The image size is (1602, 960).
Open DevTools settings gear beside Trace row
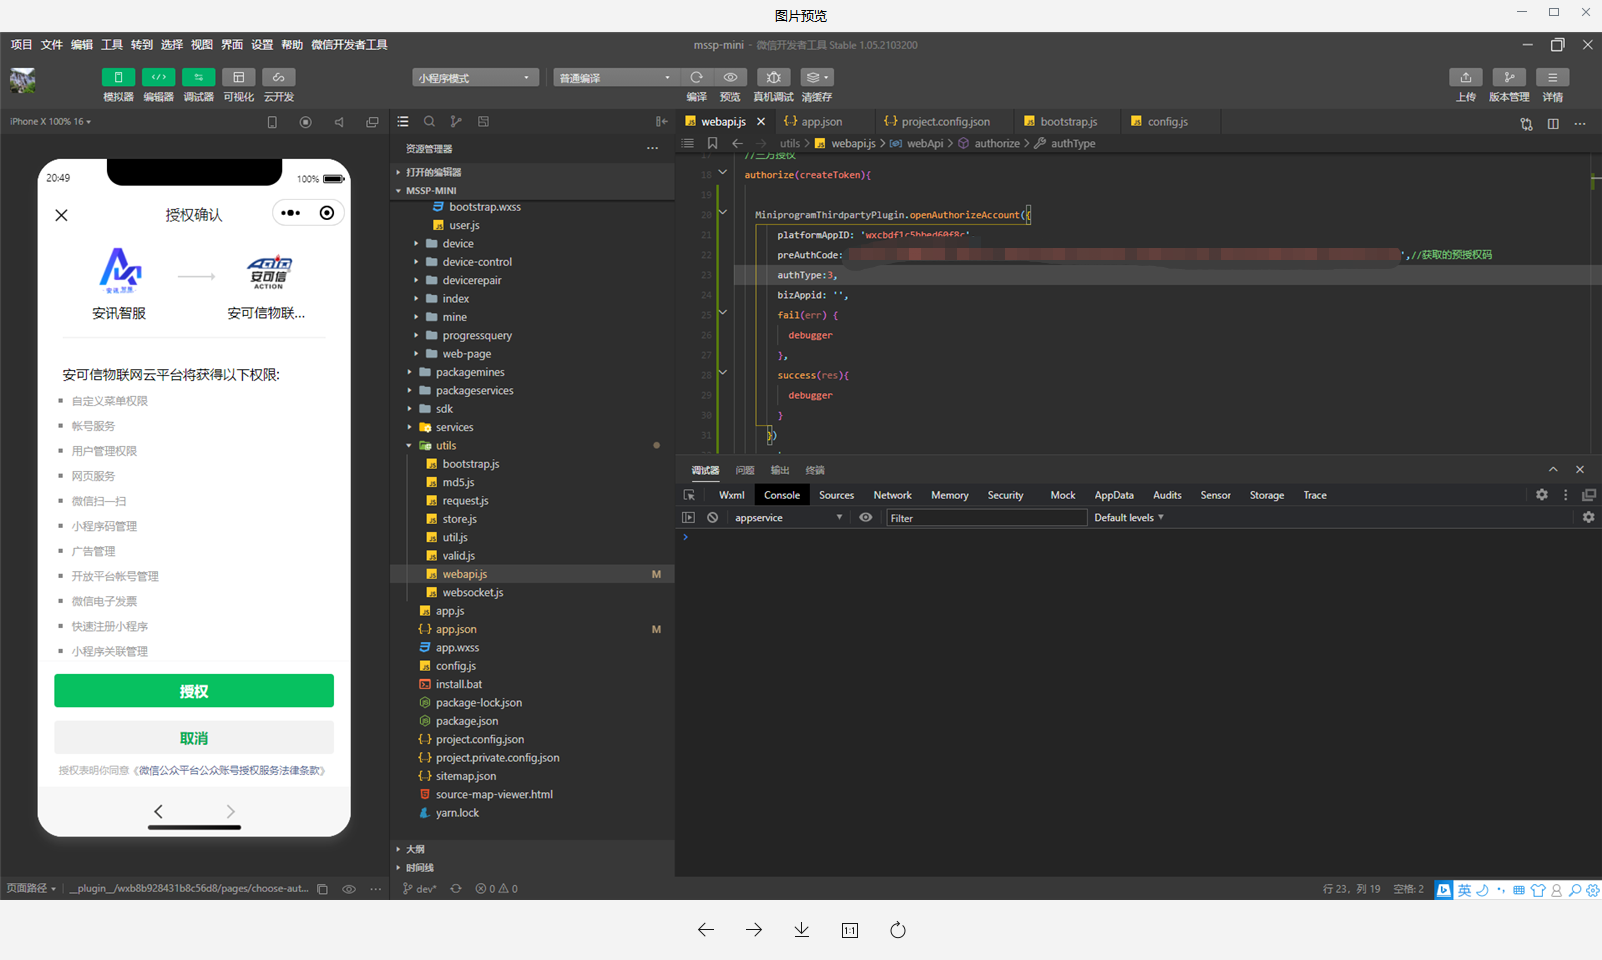[1542, 495]
